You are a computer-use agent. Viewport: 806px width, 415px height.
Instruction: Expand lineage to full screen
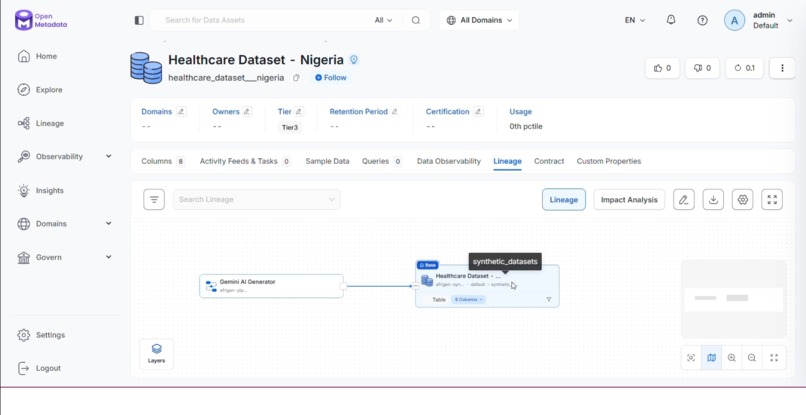pyautogui.click(x=772, y=200)
